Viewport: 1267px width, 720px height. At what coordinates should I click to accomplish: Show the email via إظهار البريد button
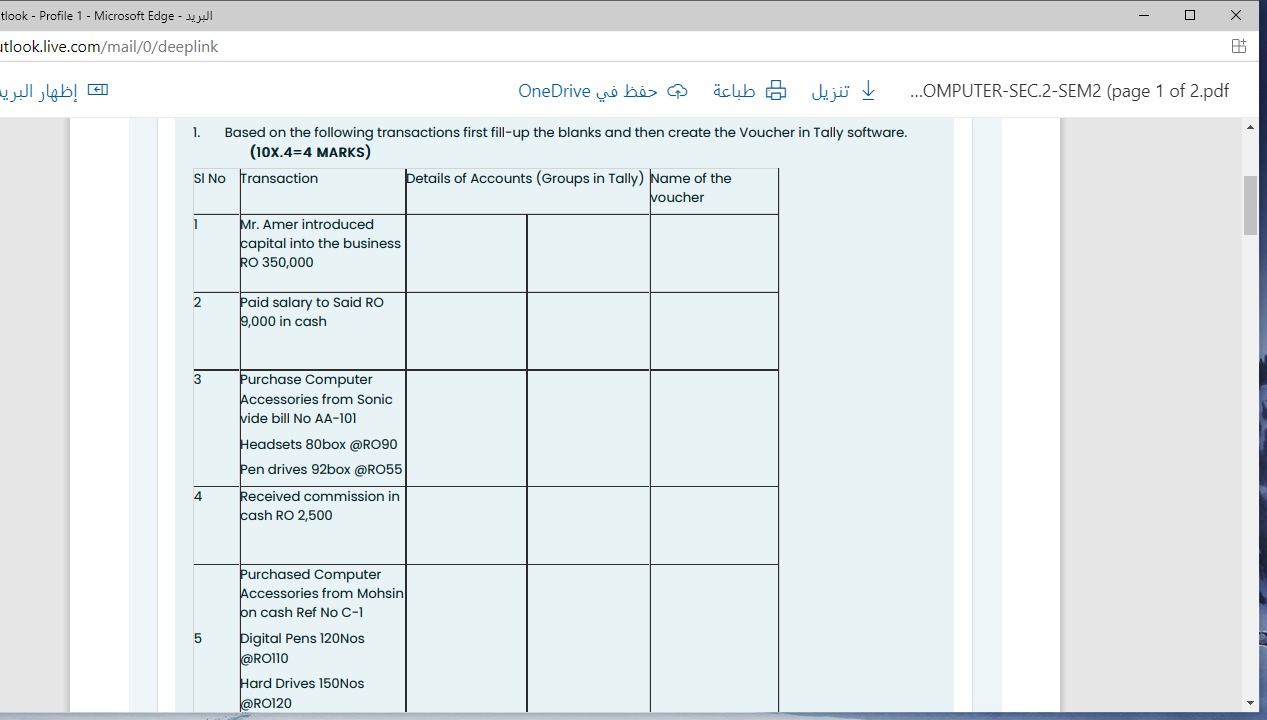(x=39, y=91)
